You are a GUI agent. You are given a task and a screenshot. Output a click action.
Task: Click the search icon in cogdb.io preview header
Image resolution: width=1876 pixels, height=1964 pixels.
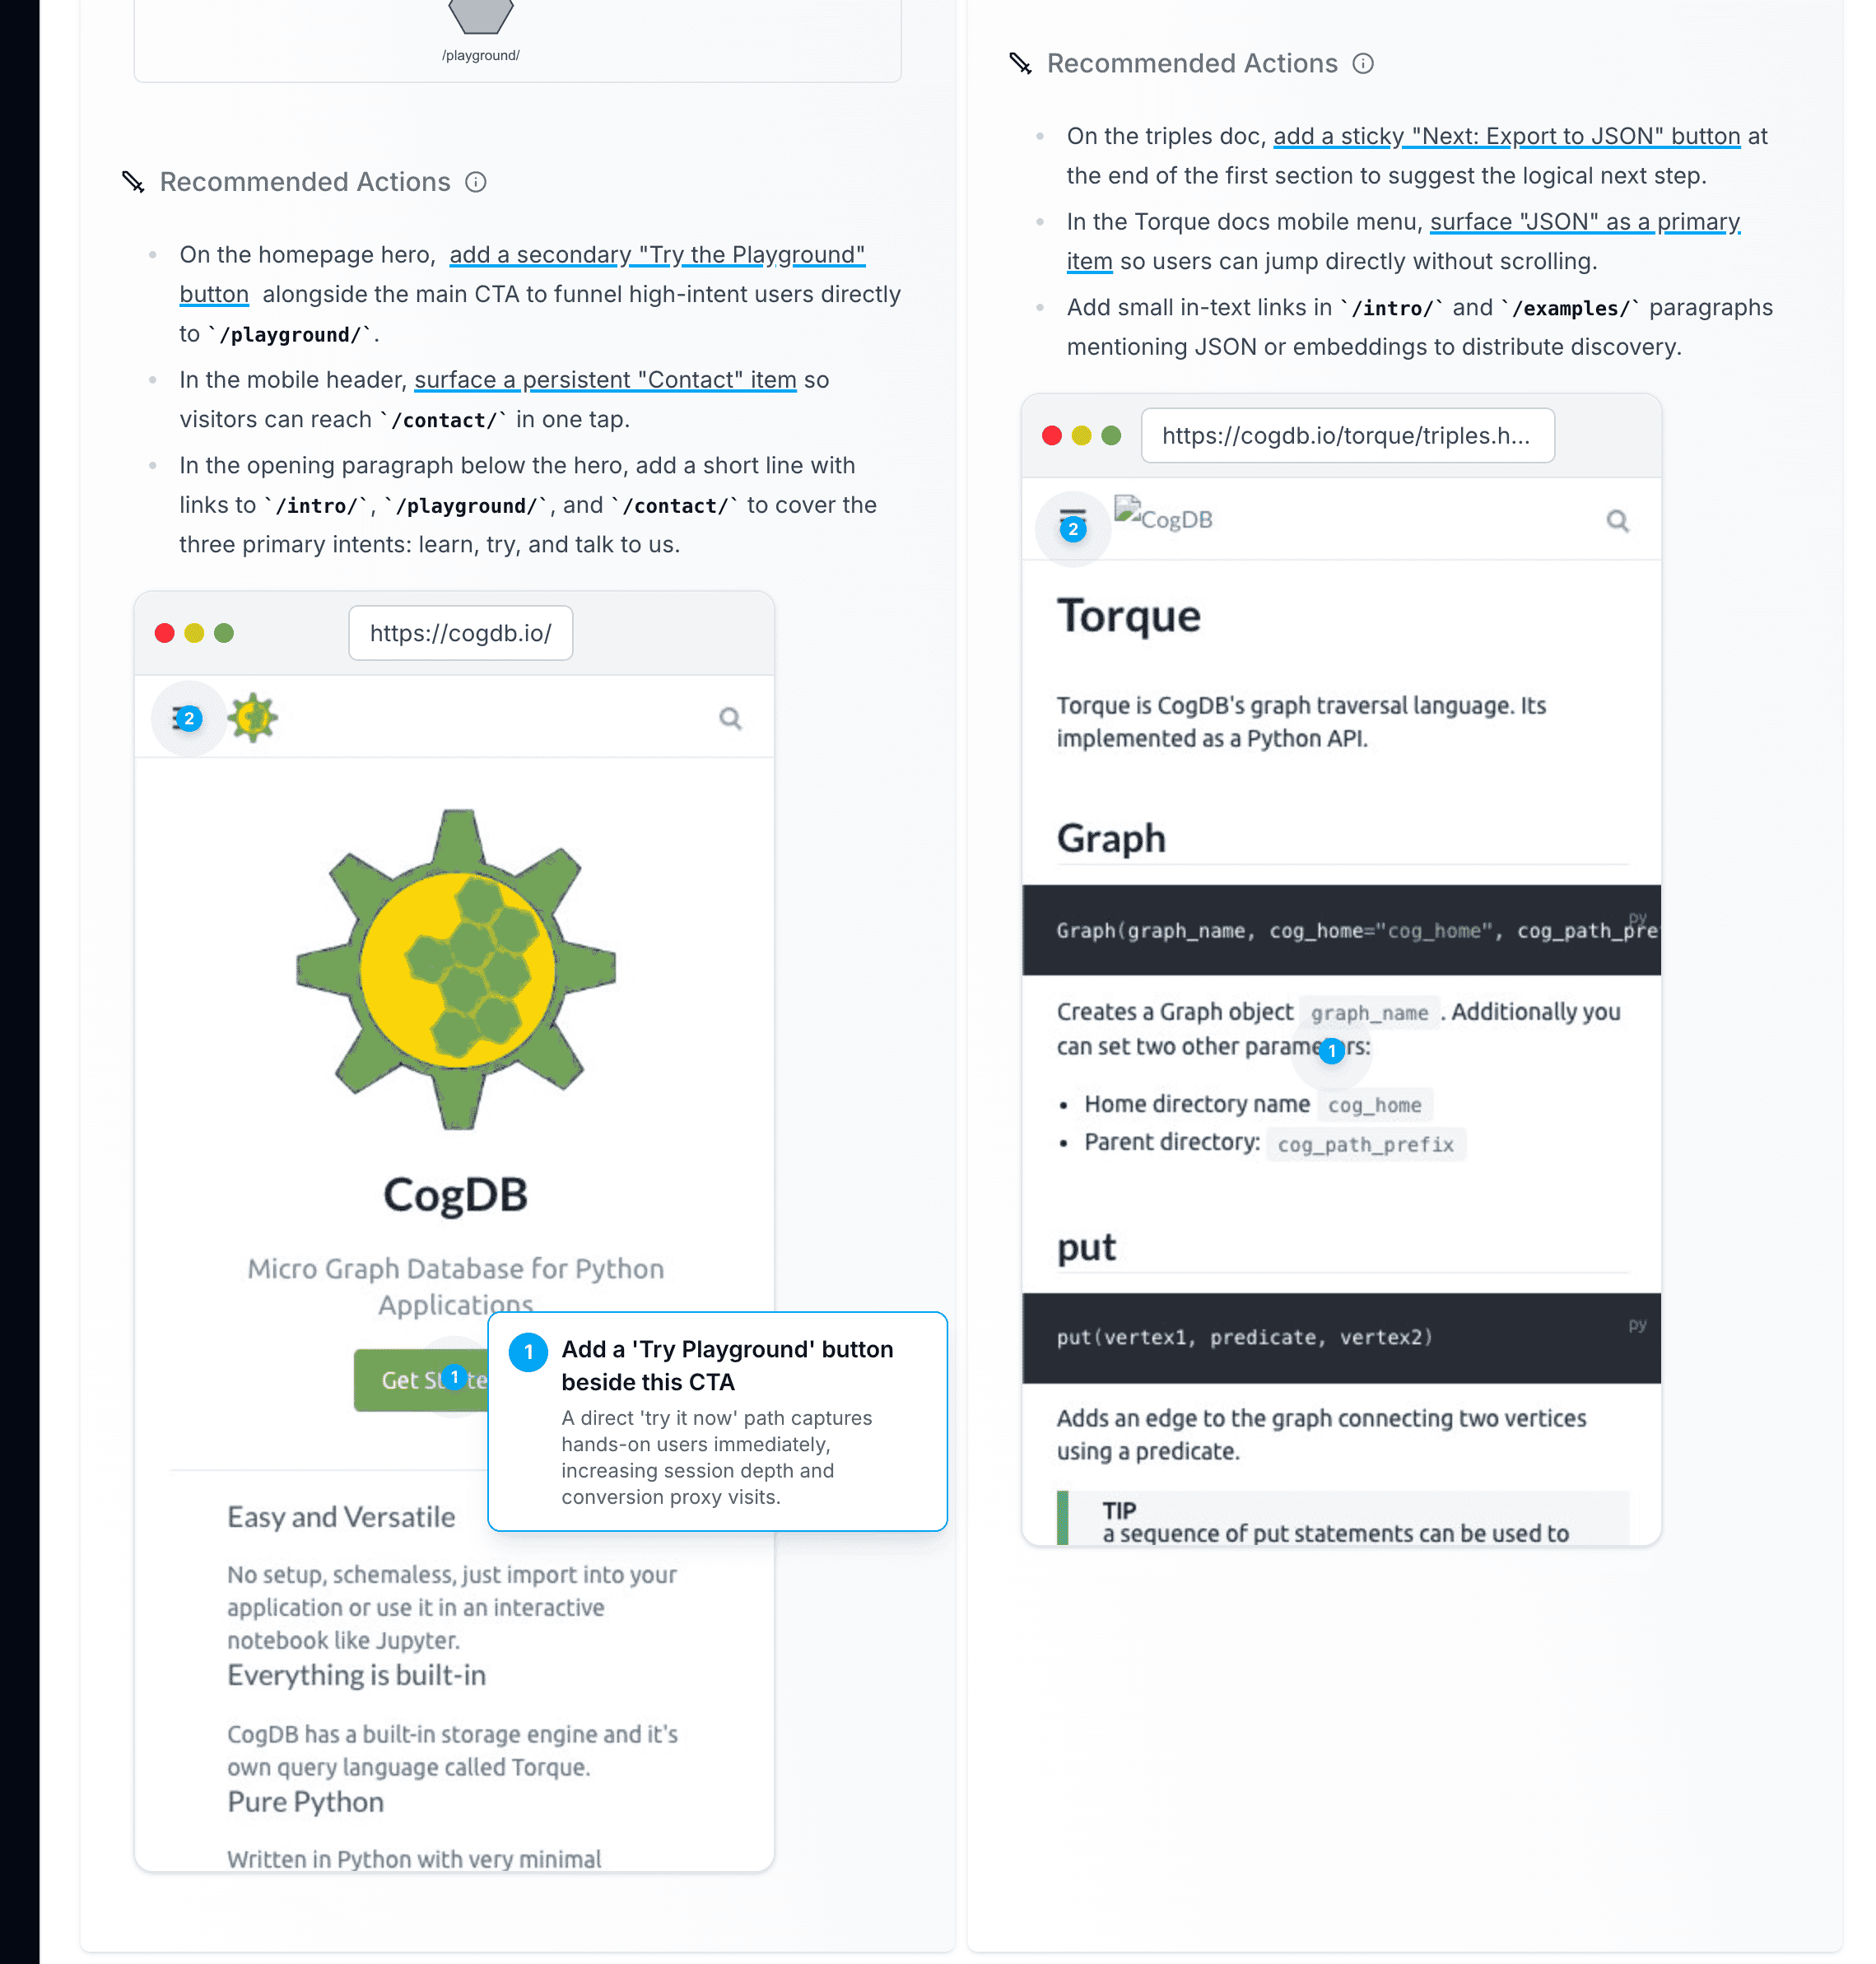tap(731, 718)
